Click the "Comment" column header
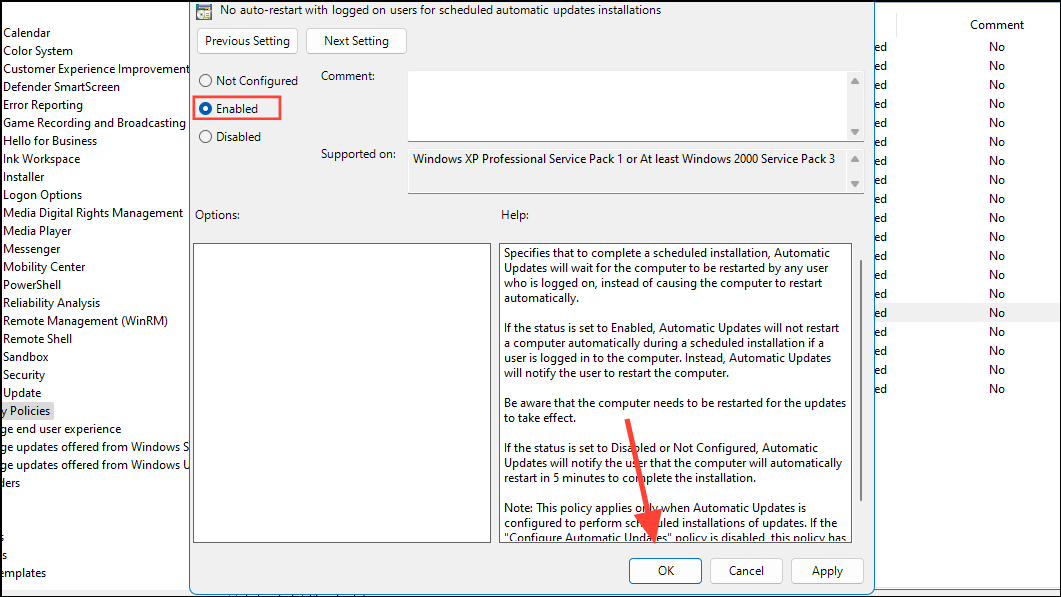The image size is (1061, 597). click(996, 24)
